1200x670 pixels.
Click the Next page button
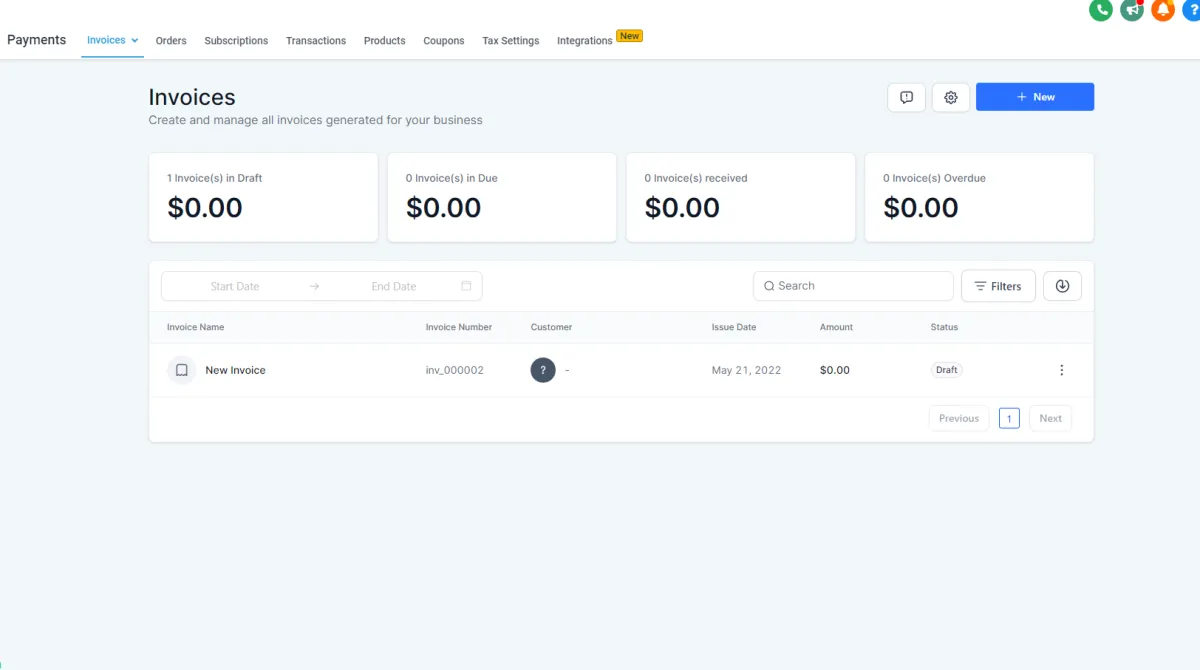tap(1050, 418)
